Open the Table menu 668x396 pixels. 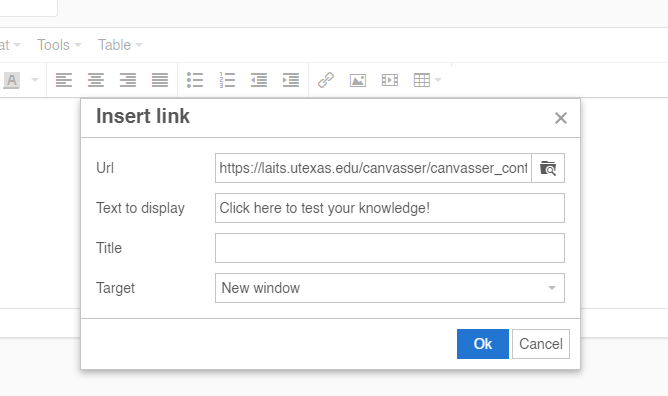point(120,45)
